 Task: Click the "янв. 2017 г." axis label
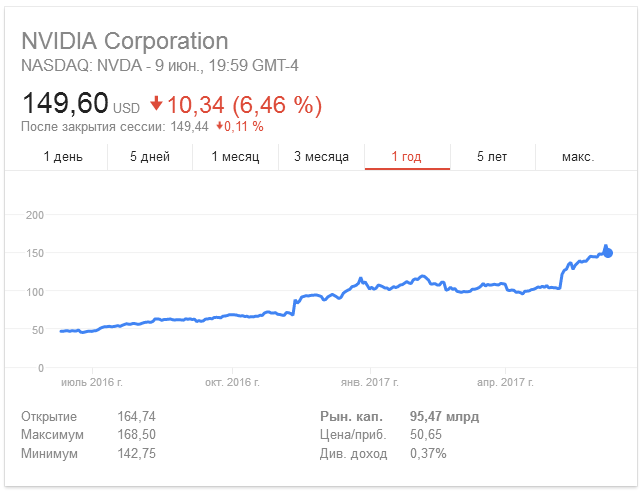click(370, 382)
